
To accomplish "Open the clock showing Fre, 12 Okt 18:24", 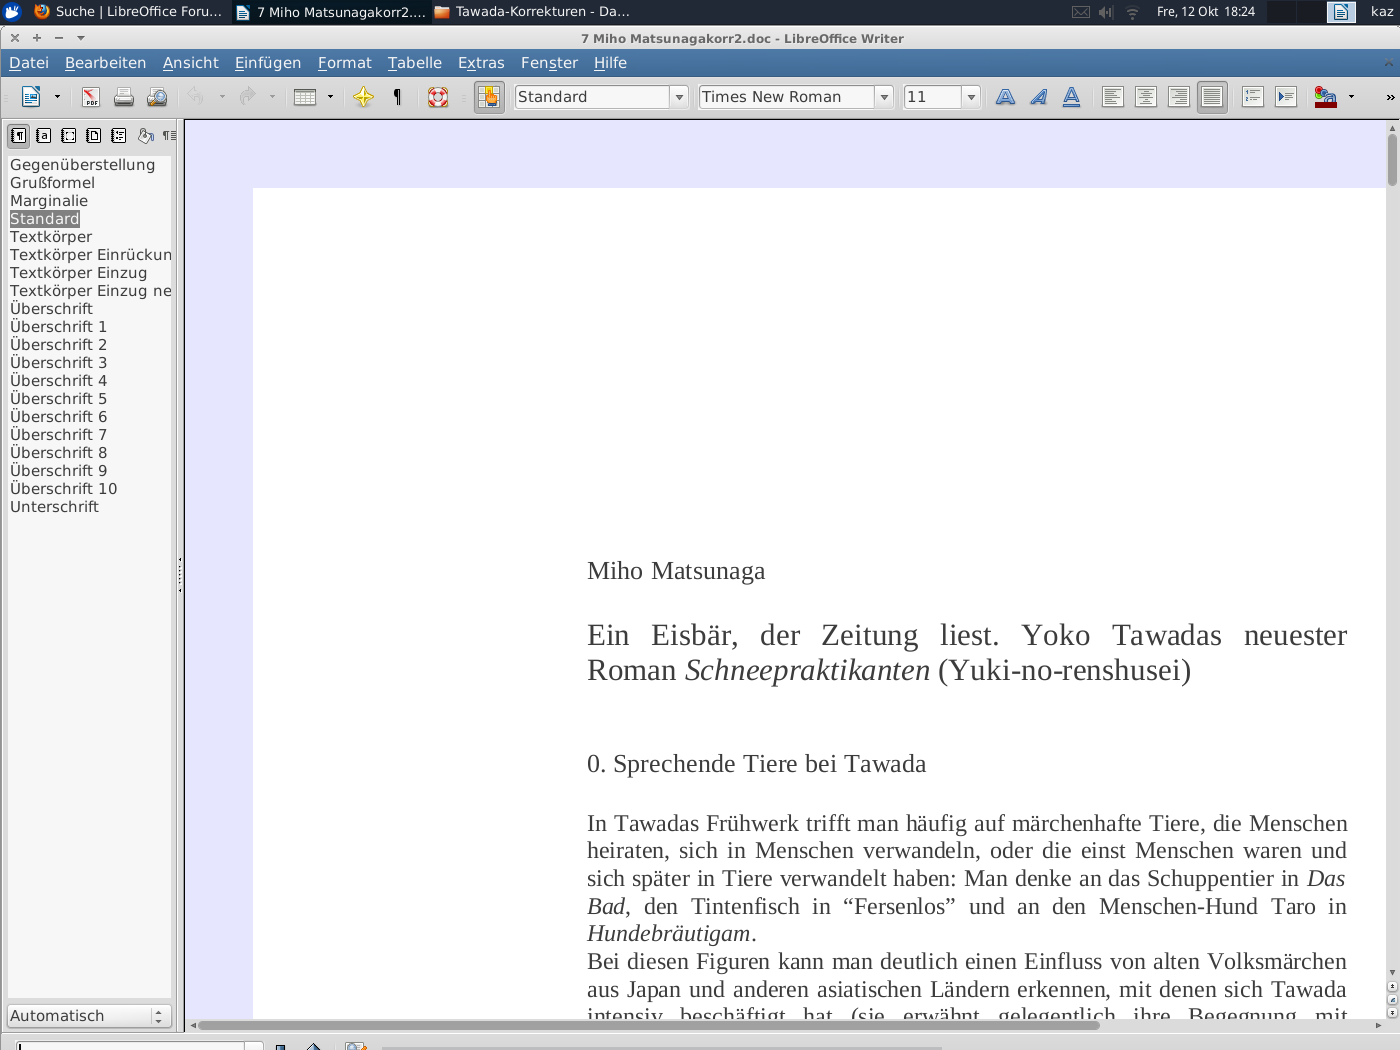I will pyautogui.click(x=1205, y=12).
